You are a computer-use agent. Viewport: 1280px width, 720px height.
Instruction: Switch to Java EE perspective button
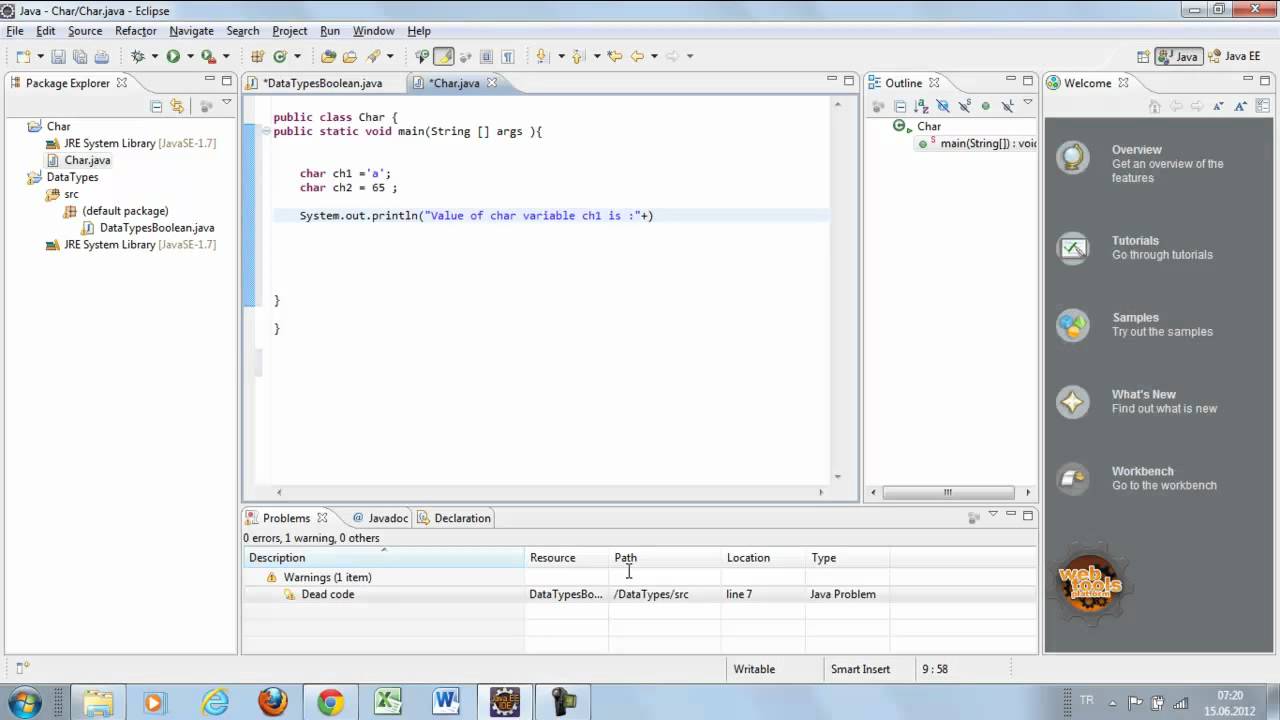[1234, 57]
